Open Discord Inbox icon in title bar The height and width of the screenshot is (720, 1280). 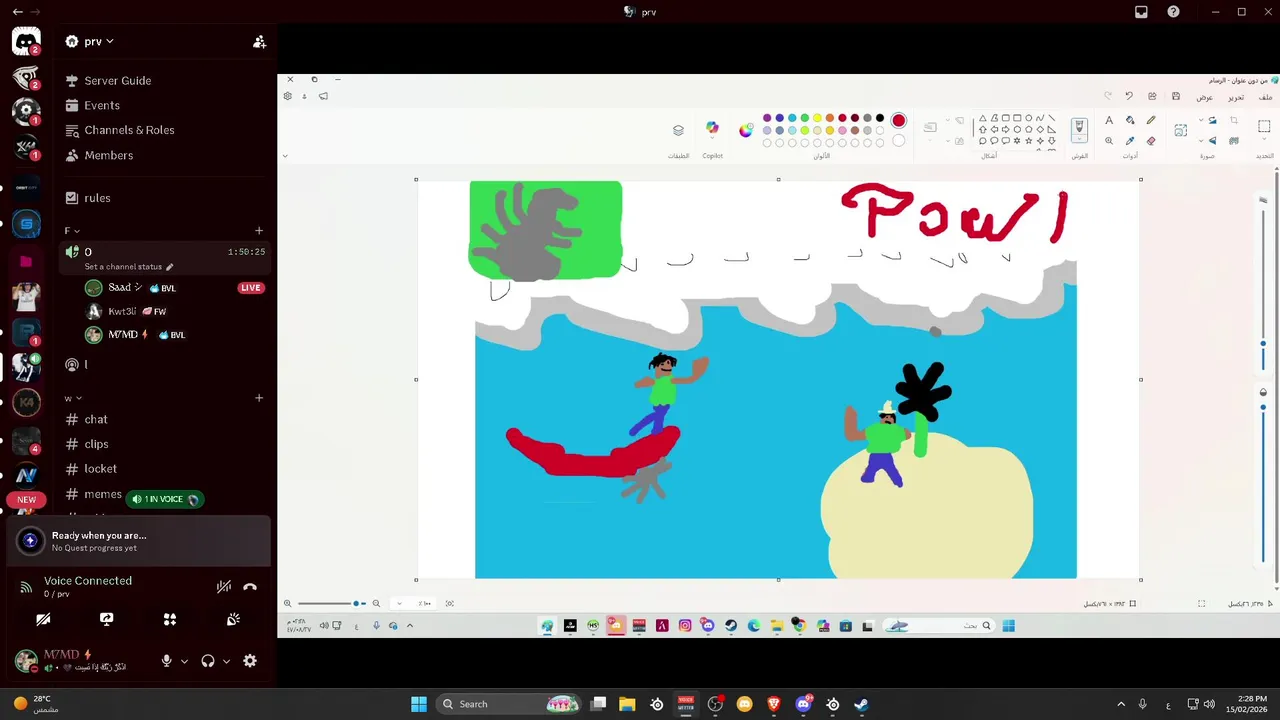(1141, 12)
